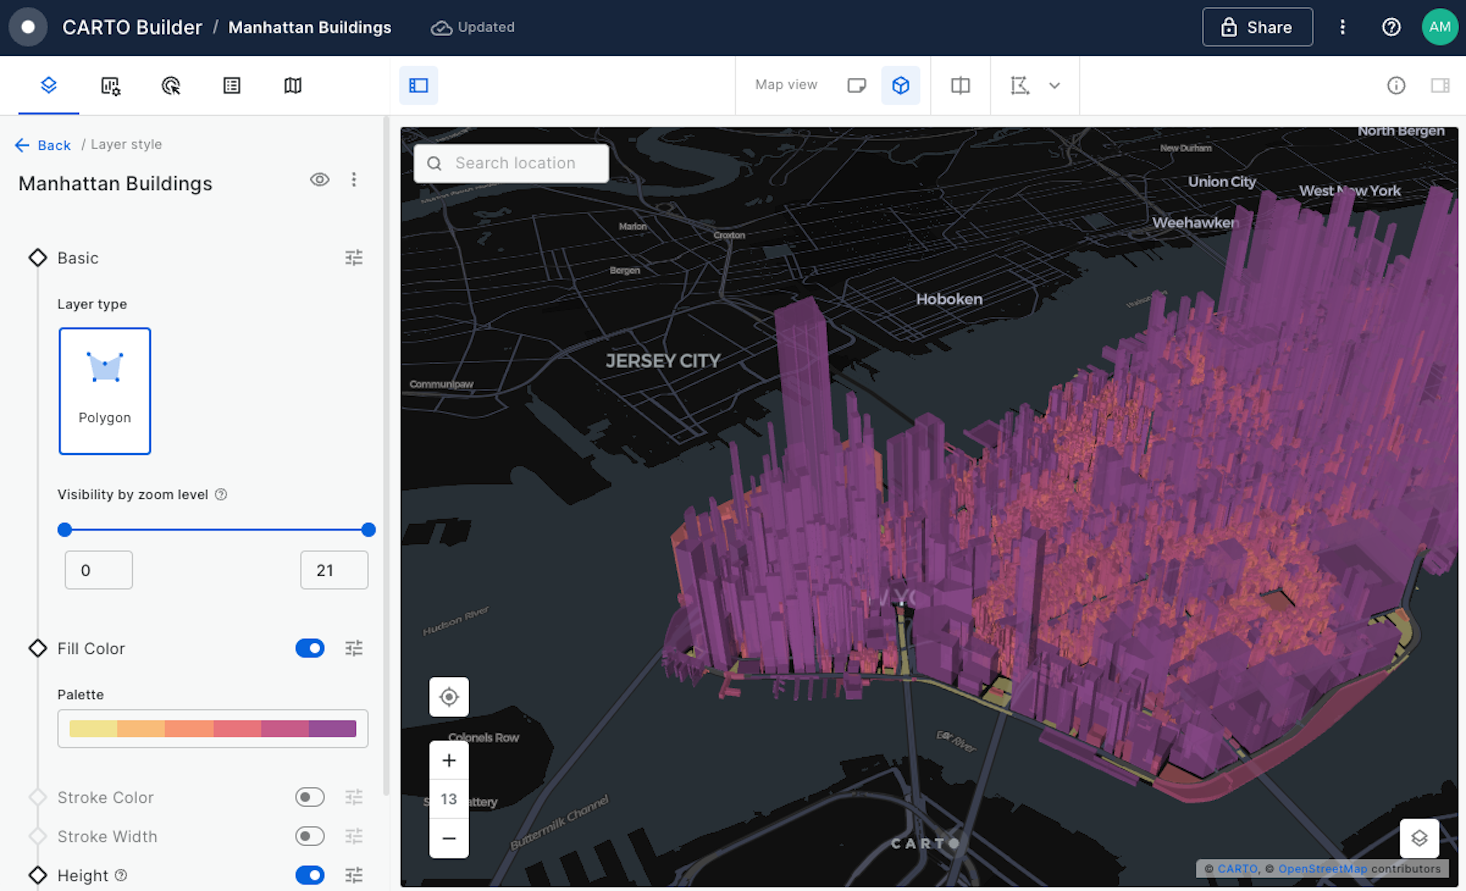
Task: Enable the Stroke Color option
Action: click(310, 797)
